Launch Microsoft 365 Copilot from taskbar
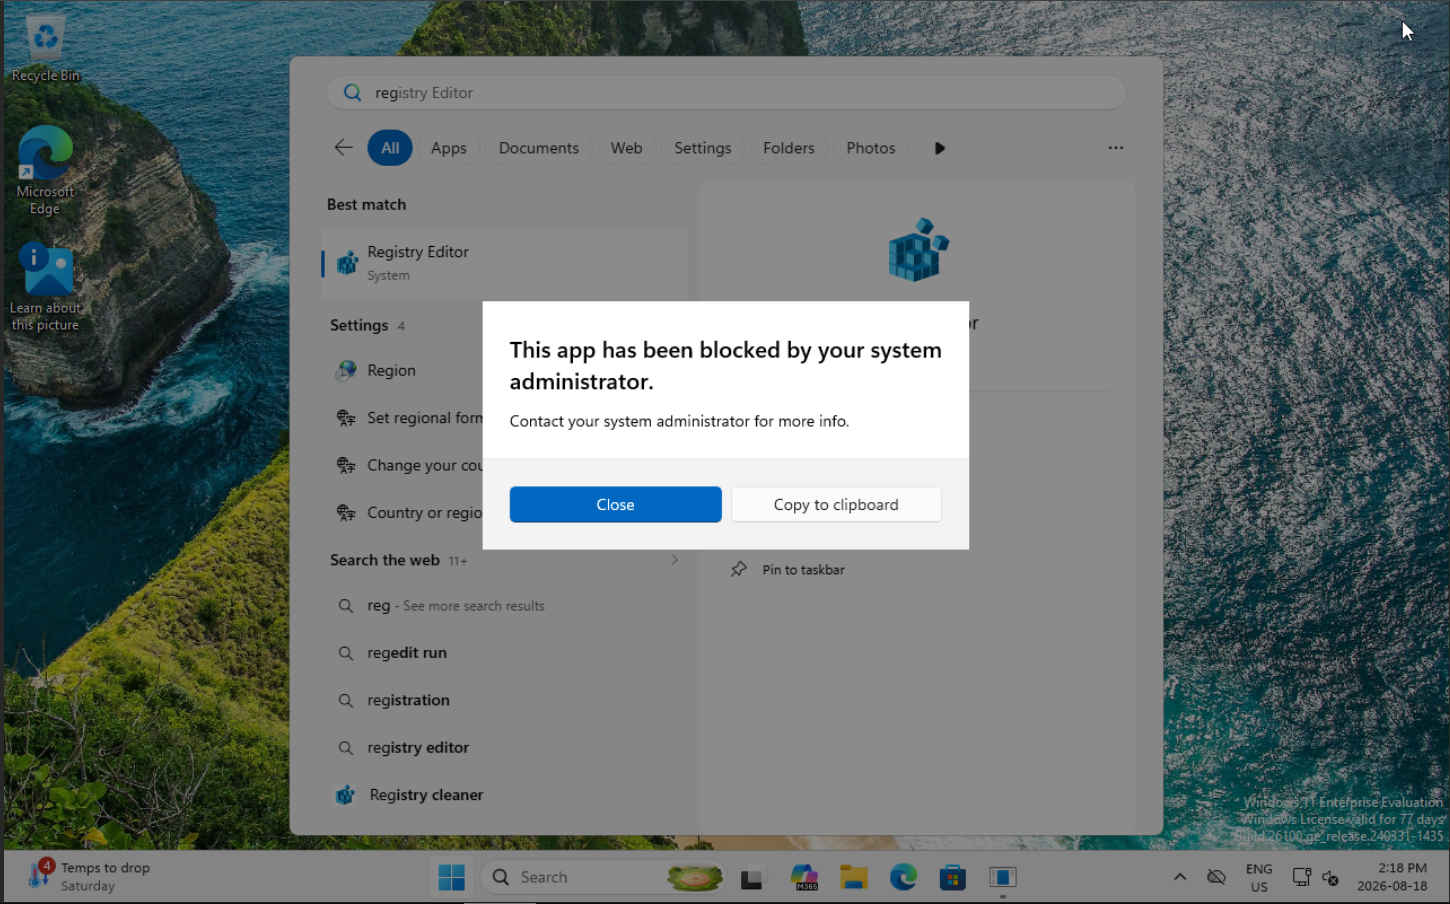Screen dimensions: 1450x904 (804, 878)
